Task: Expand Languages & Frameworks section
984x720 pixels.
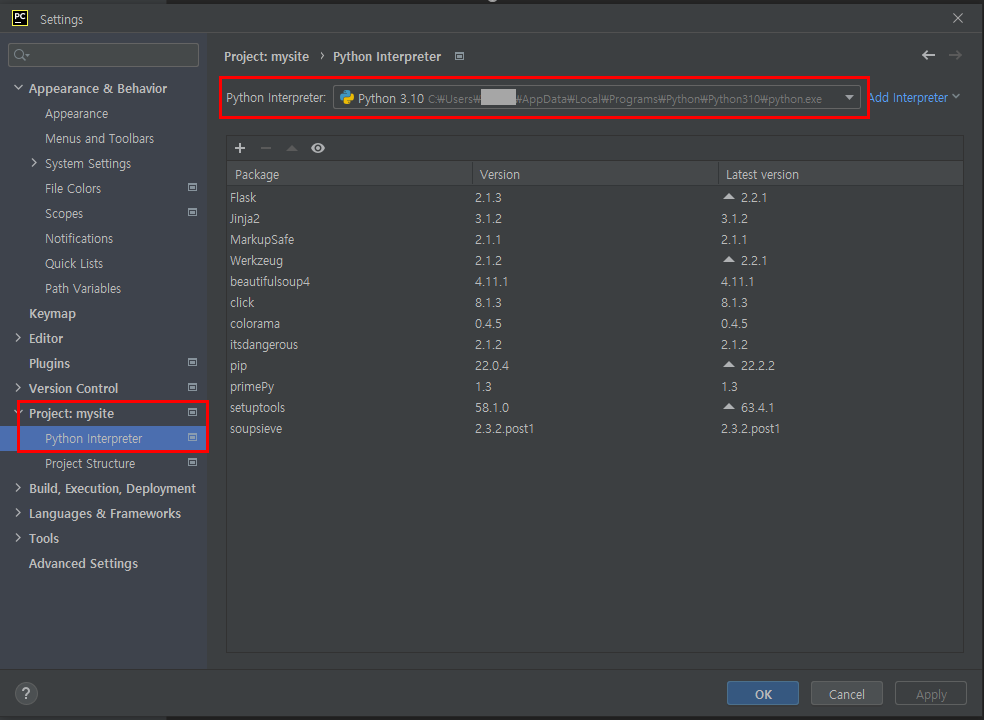Action: tap(18, 513)
